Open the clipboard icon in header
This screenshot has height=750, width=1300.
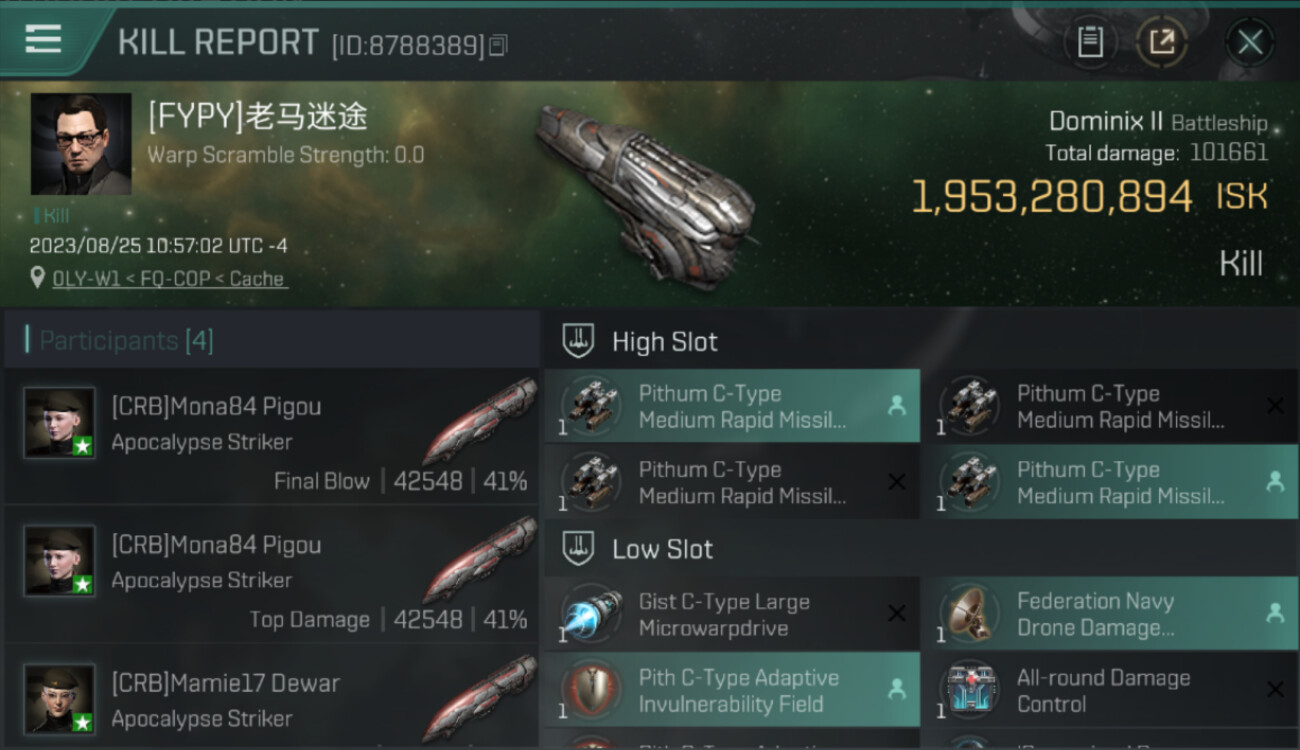1090,42
